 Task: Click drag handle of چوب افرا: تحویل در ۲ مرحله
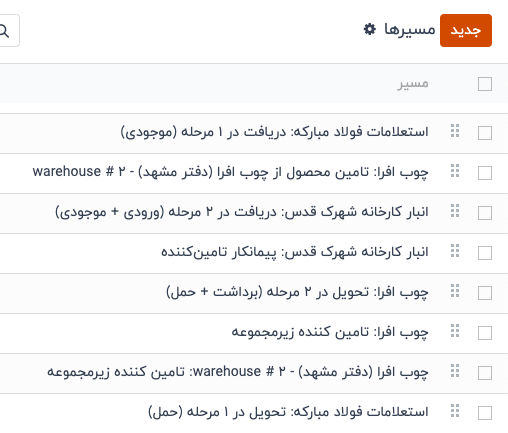(x=455, y=291)
